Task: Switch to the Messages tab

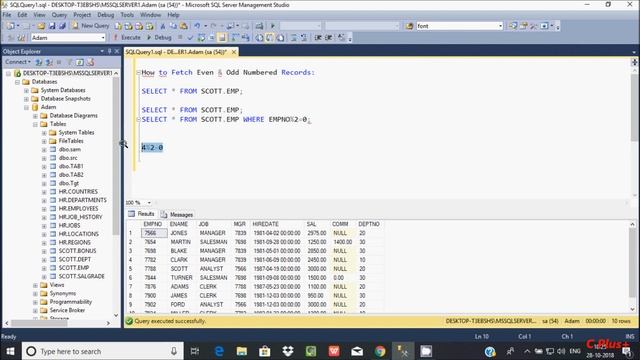Action: tap(177, 214)
